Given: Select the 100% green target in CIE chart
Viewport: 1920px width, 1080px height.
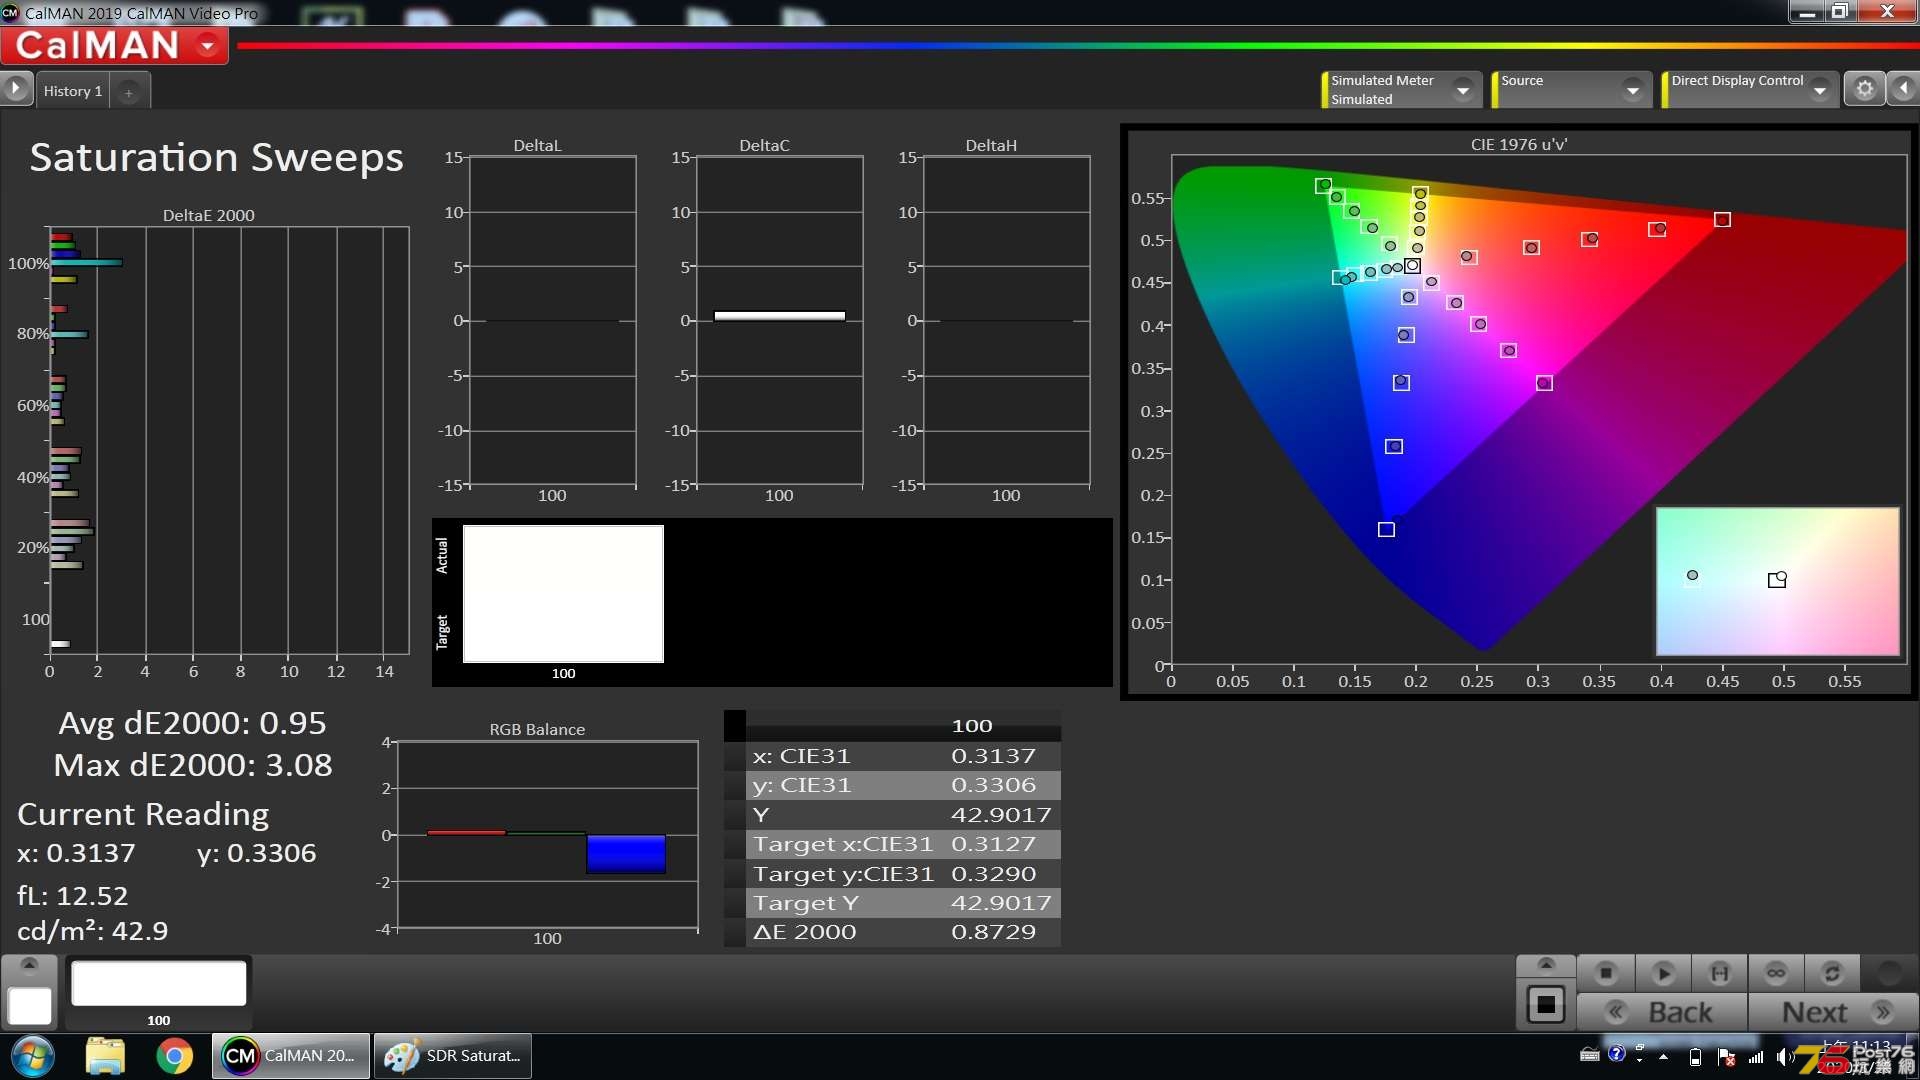Looking at the screenshot, I should point(1323,185).
